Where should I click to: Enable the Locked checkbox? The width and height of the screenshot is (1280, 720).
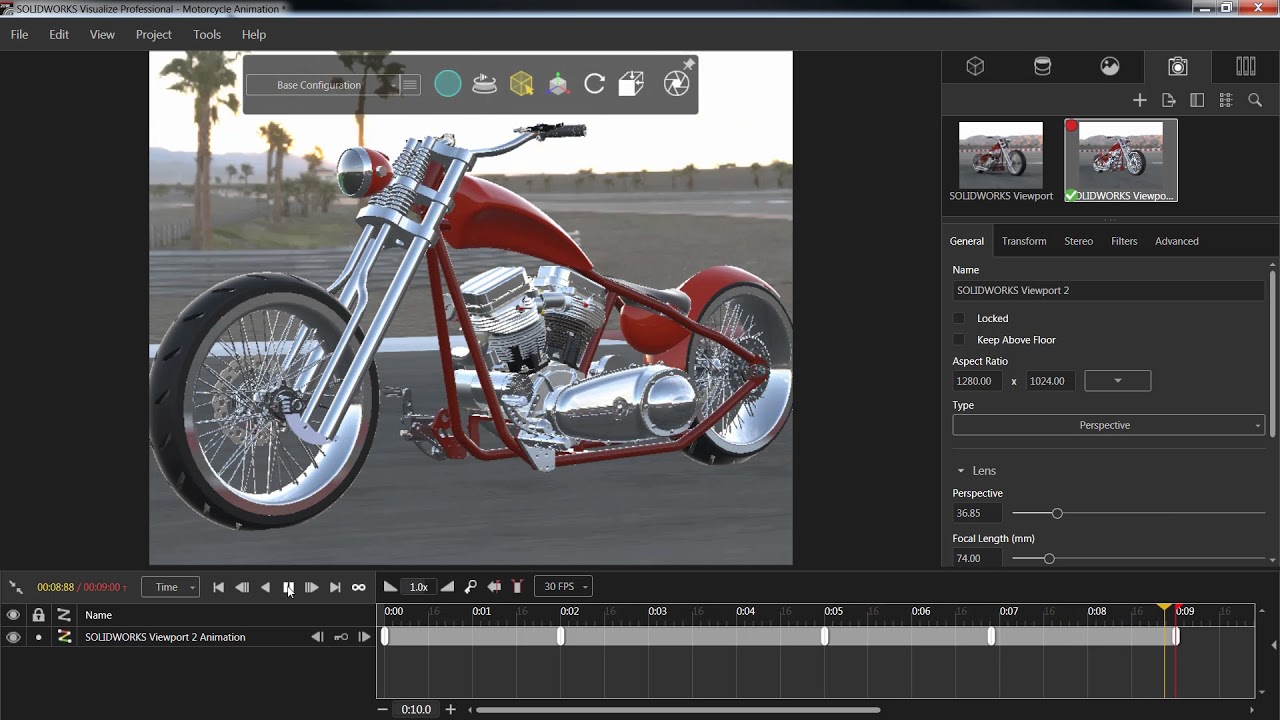click(959, 318)
